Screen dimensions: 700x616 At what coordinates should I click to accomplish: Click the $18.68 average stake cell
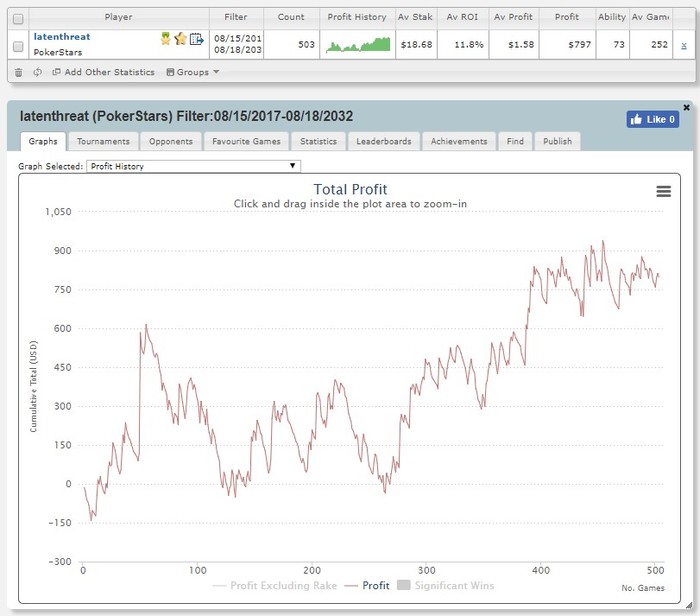click(416, 45)
